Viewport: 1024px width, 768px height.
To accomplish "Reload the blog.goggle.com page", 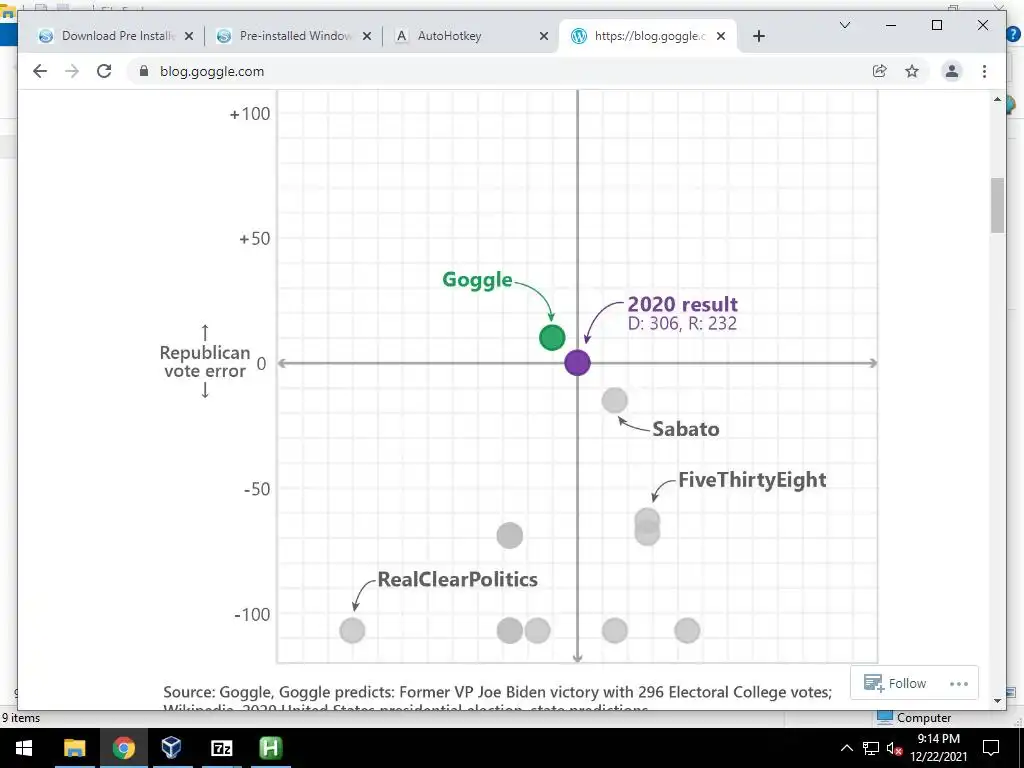I will click(x=104, y=71).
